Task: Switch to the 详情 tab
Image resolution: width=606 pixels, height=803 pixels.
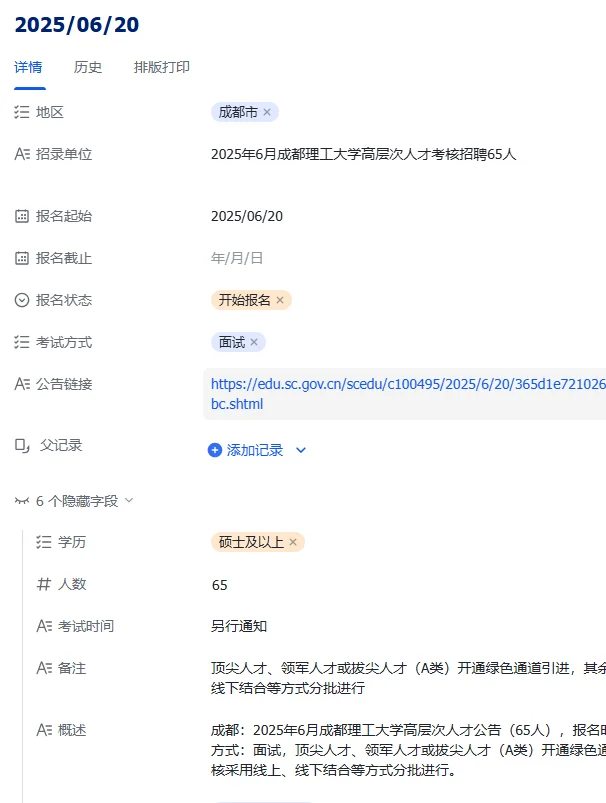Action: [28, 67]
